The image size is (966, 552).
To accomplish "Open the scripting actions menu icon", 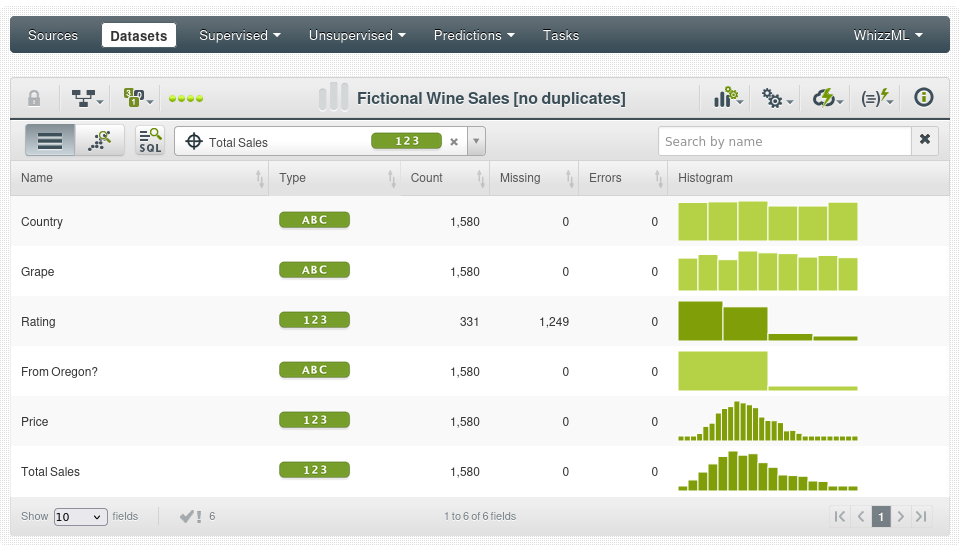I will tap(876, 98).
